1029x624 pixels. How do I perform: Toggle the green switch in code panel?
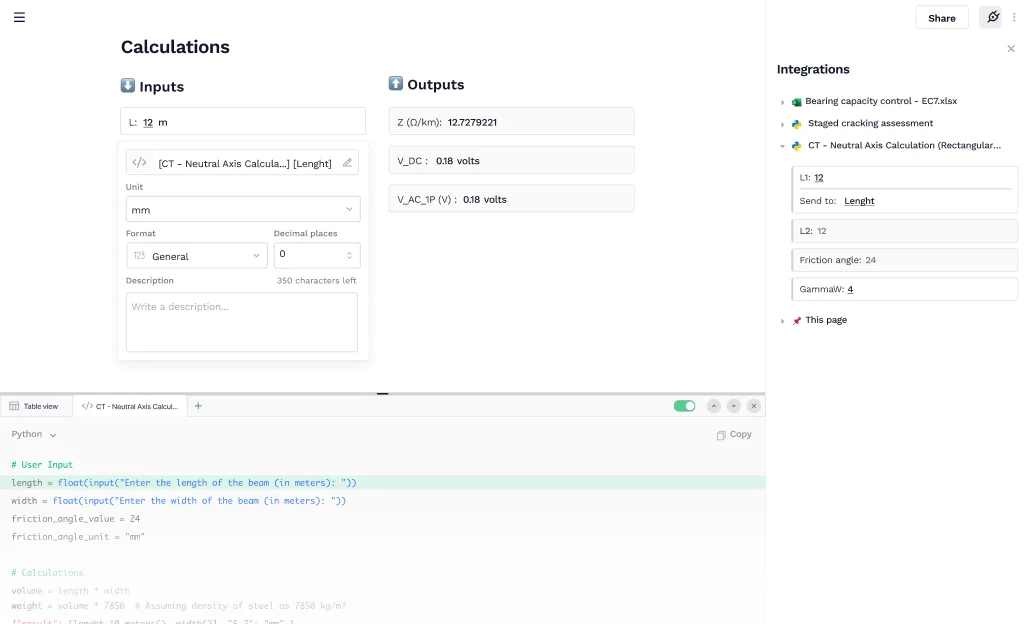tap(684, 406)
